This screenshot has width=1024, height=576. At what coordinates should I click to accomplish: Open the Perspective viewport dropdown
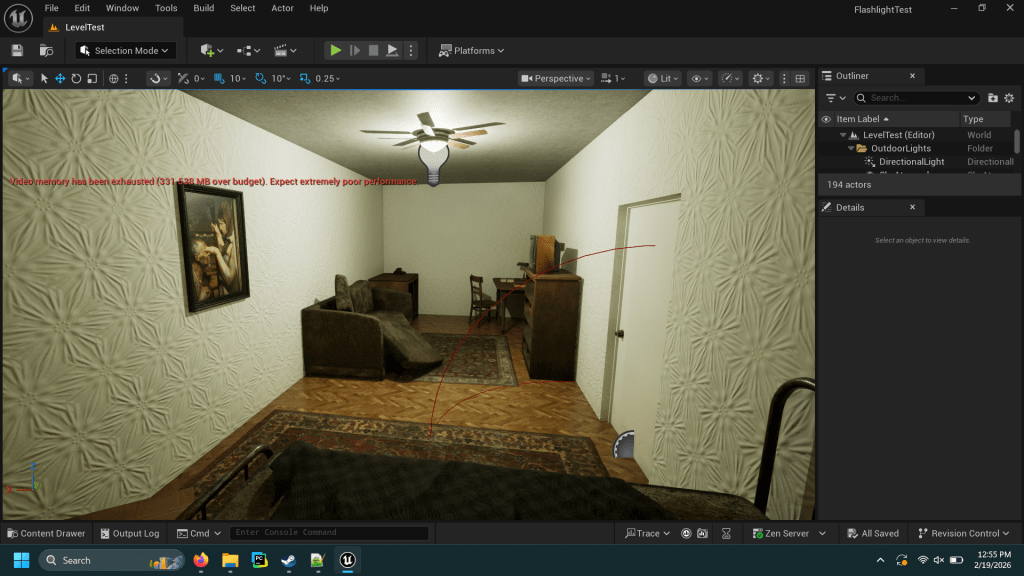(x=556, y=78)
